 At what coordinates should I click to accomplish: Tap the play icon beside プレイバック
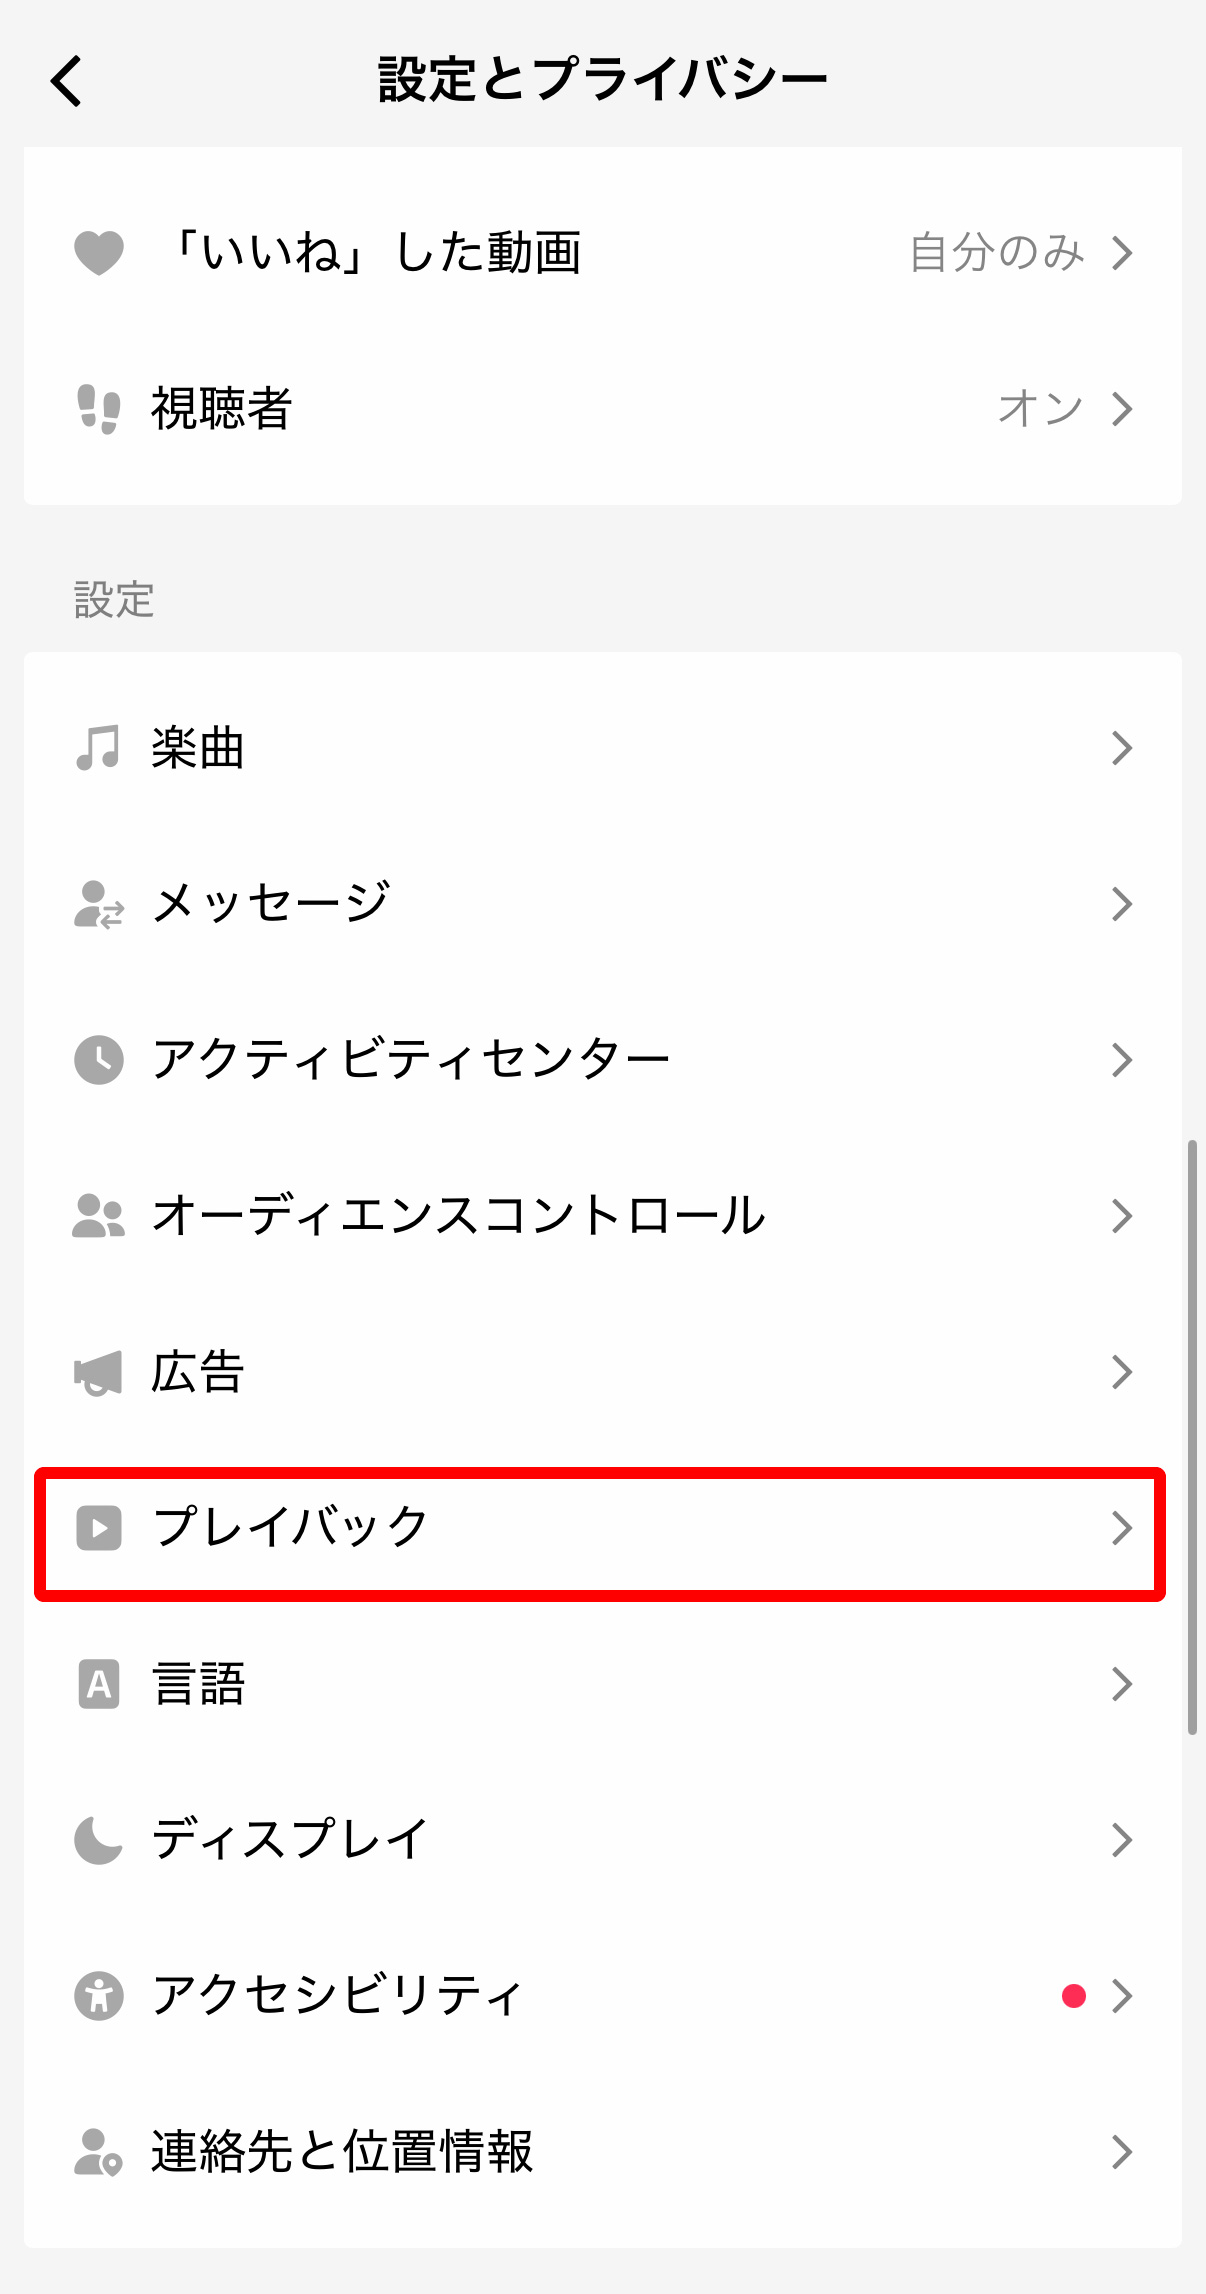pyautogui.click(x=99, y=1528)
